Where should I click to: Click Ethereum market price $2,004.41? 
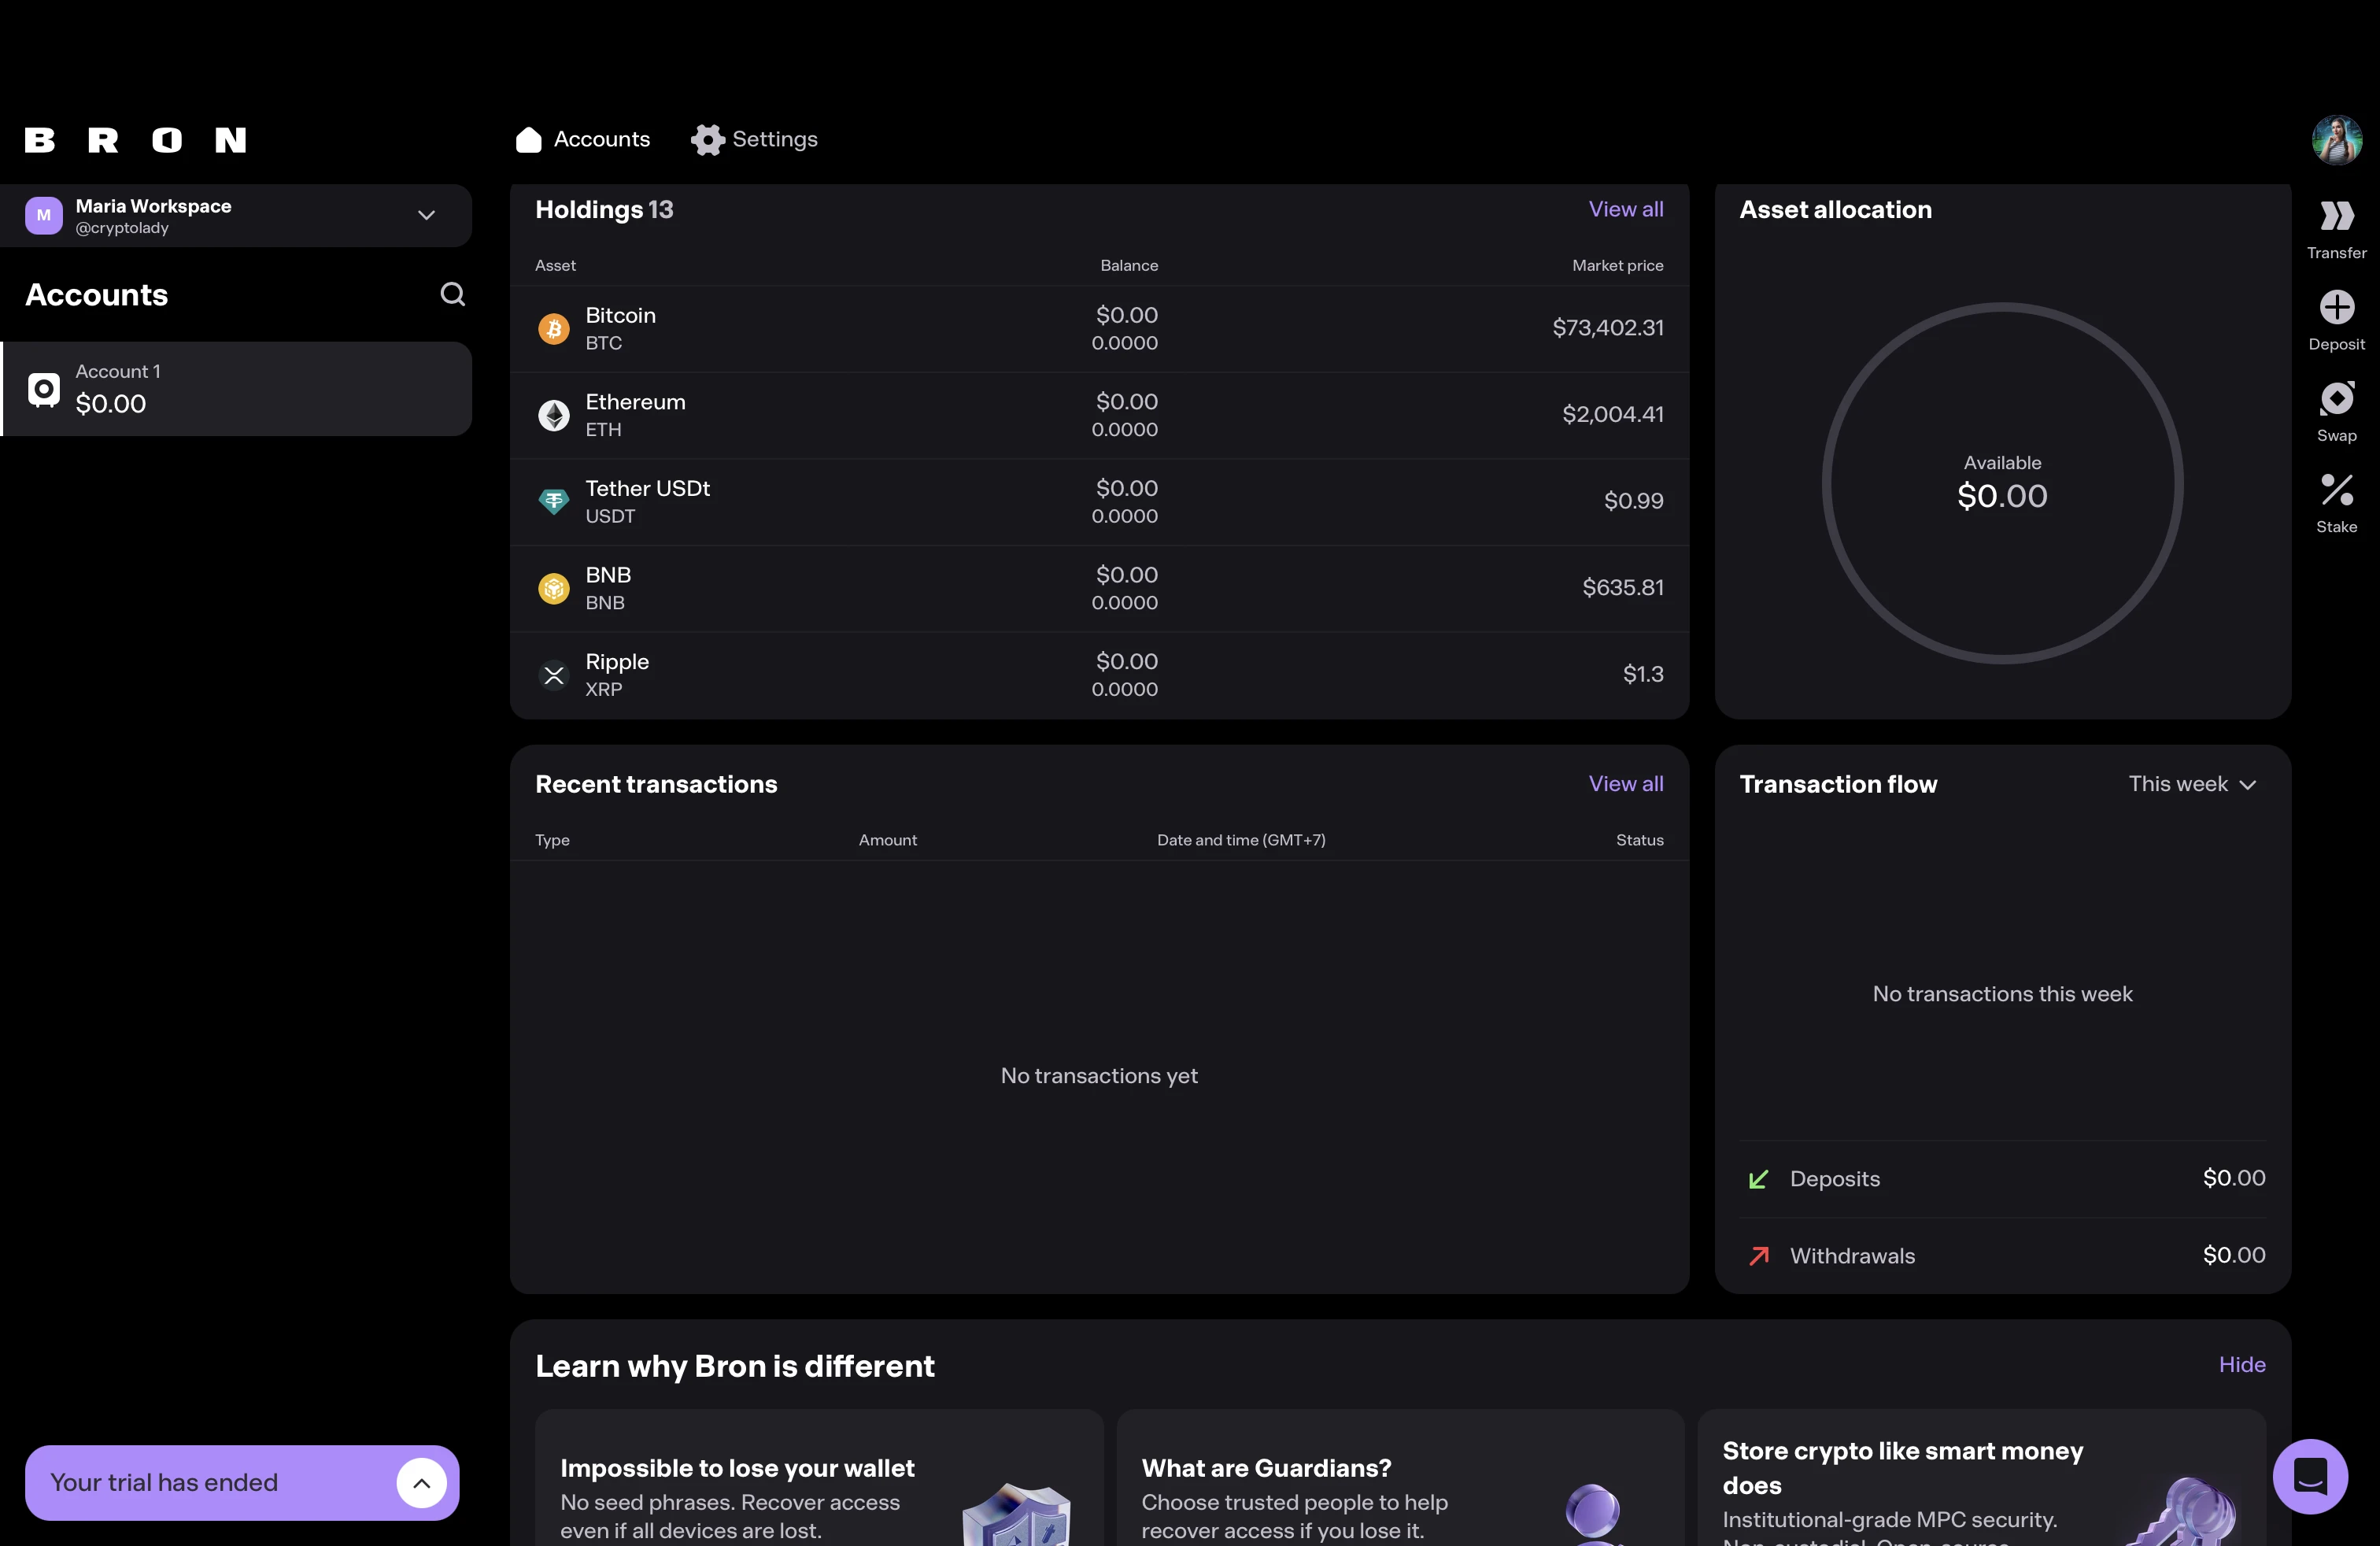pyautogui.click(x=1613, y=414)
